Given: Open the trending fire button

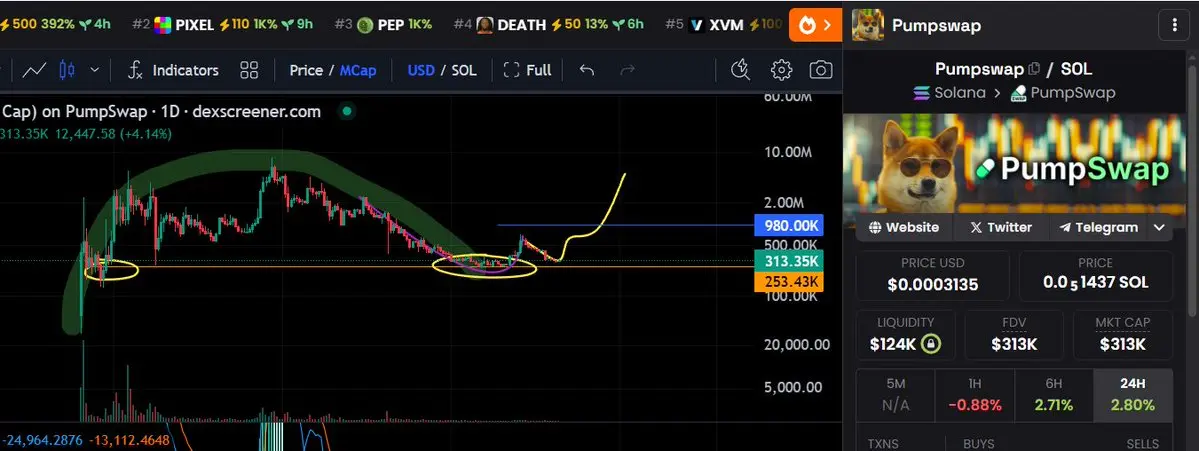Looking at the screenshot, I should coord(815,25).
